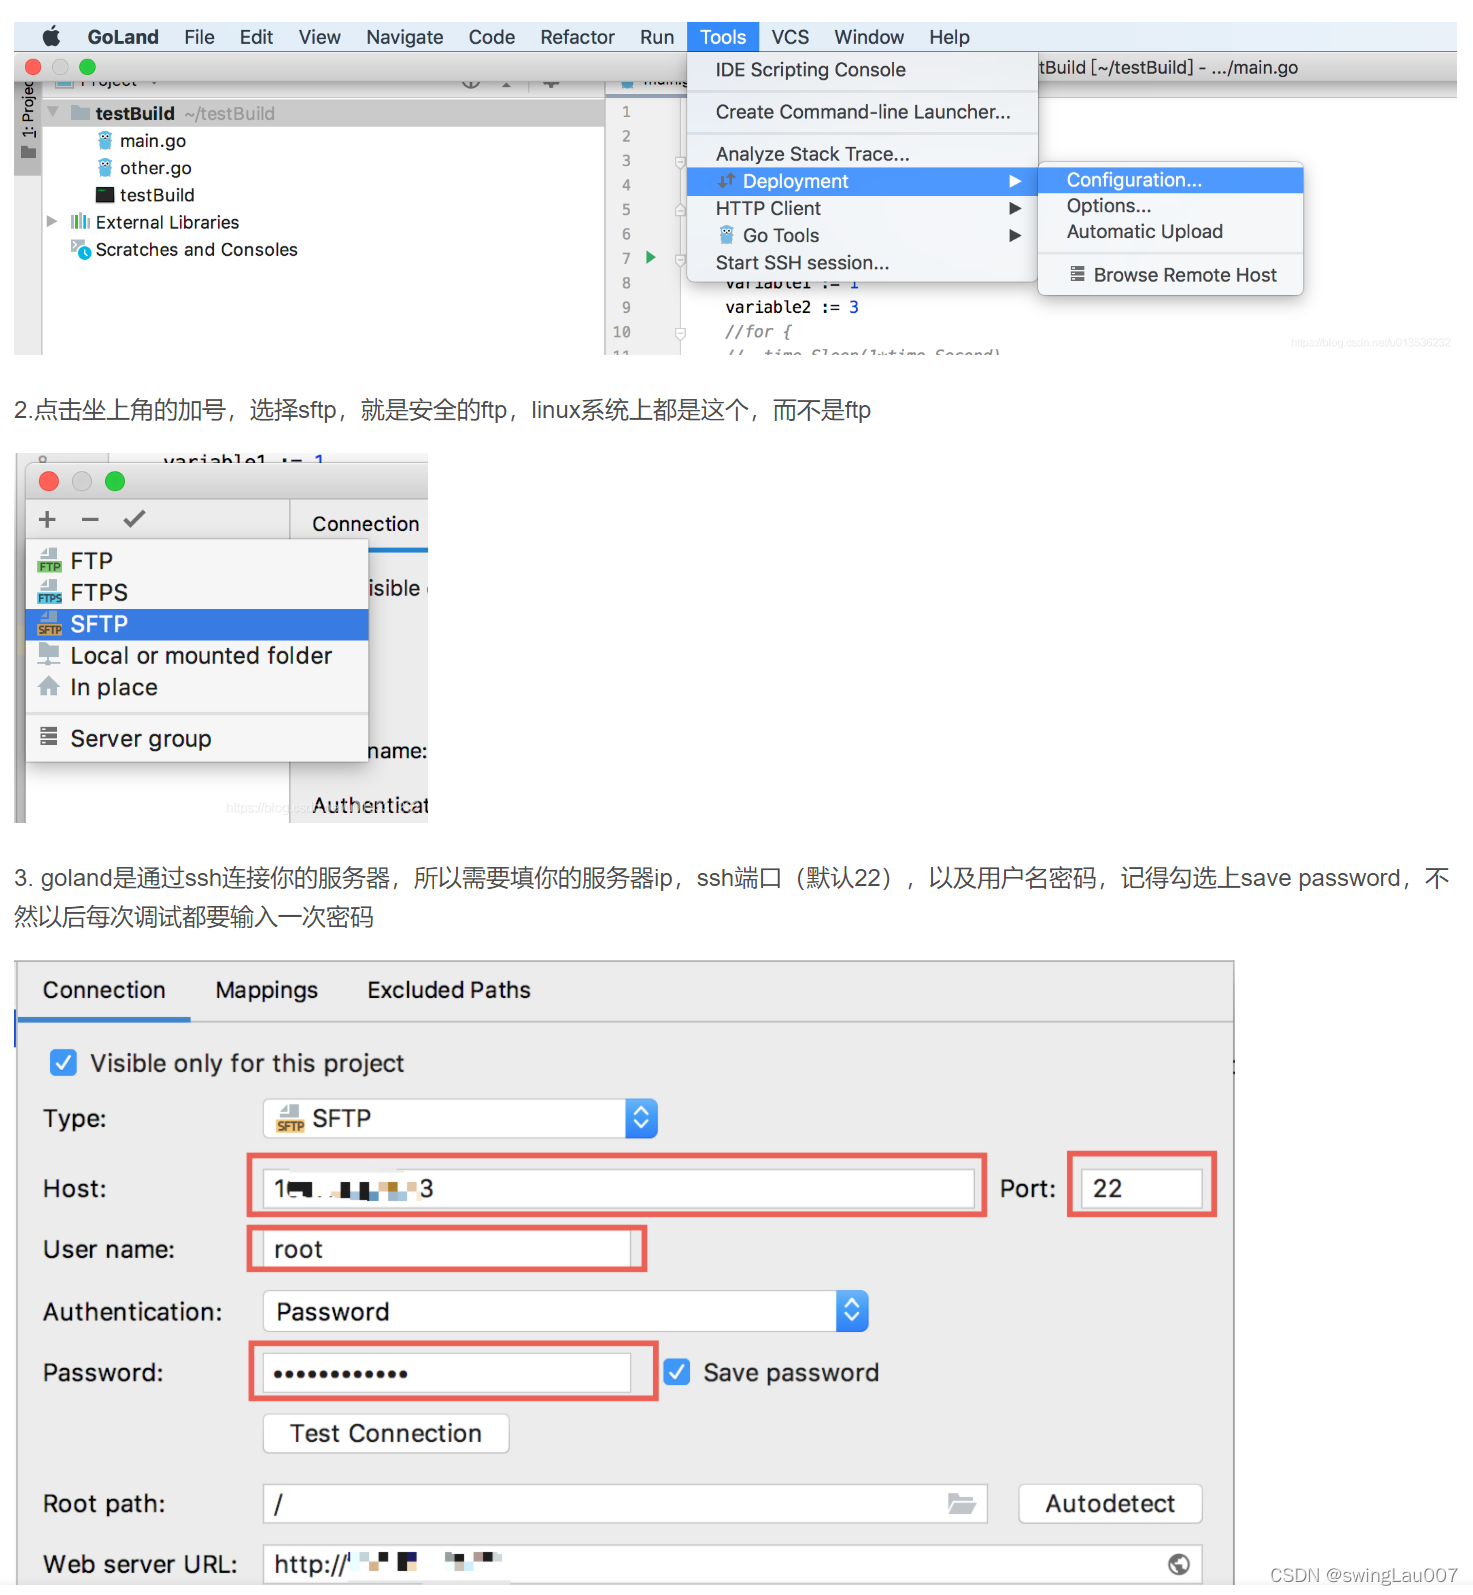This screenshot has width=1473, height=1595.
Task: Open the Authentication dropdown
Action: pyautogui.click(x=566, y=1311)
